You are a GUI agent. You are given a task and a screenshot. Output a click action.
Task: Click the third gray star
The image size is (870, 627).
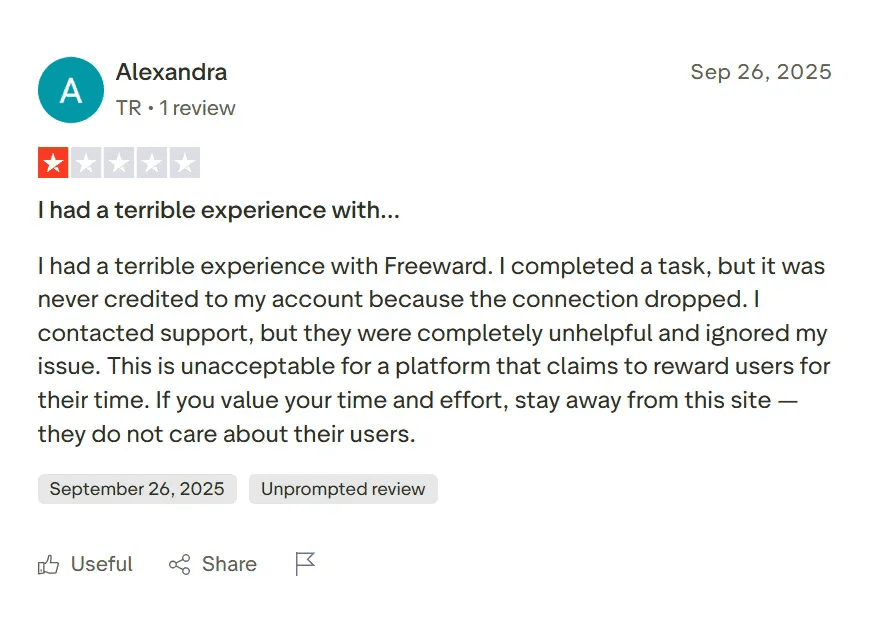119,163
